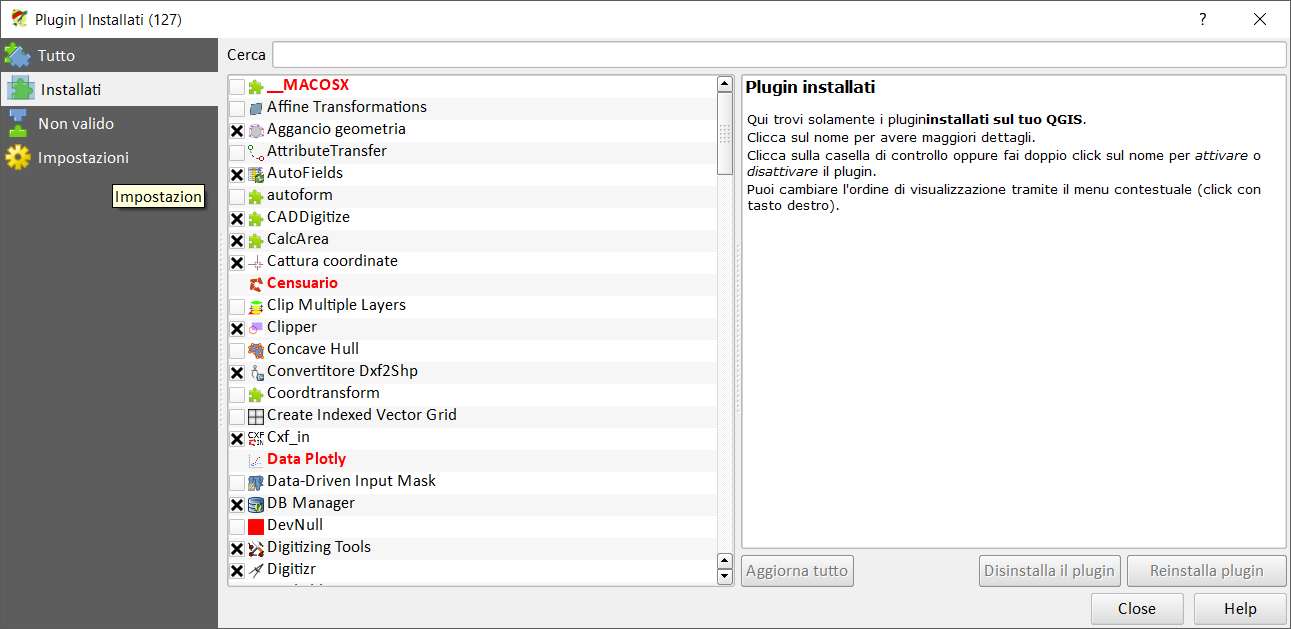The image size is (1291, 629).
Task: Click the Digitizing Tools plugin icon
Action: 256,548
